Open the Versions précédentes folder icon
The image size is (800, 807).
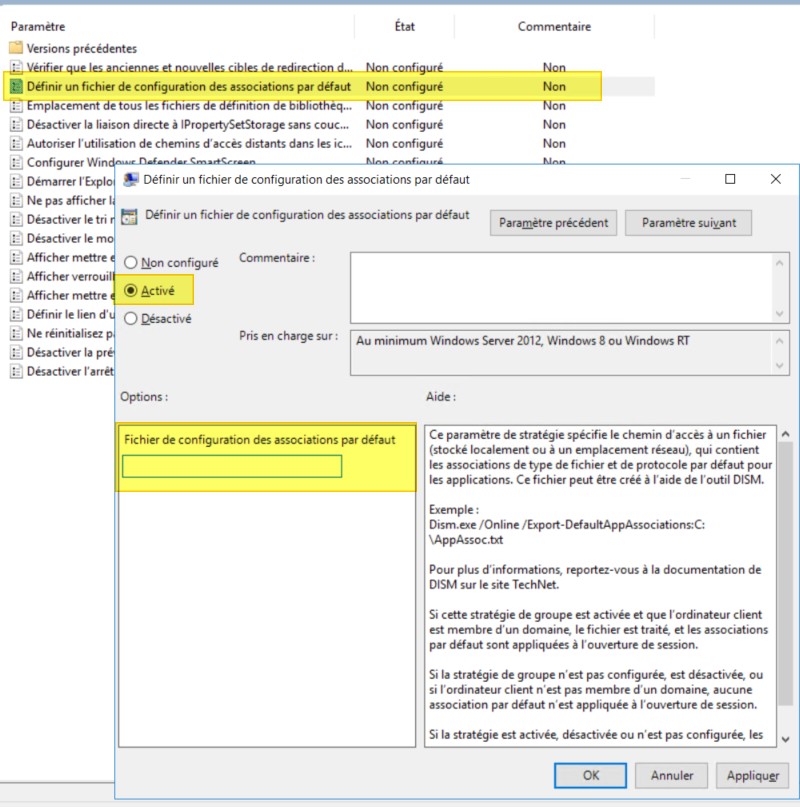[16, 48]
